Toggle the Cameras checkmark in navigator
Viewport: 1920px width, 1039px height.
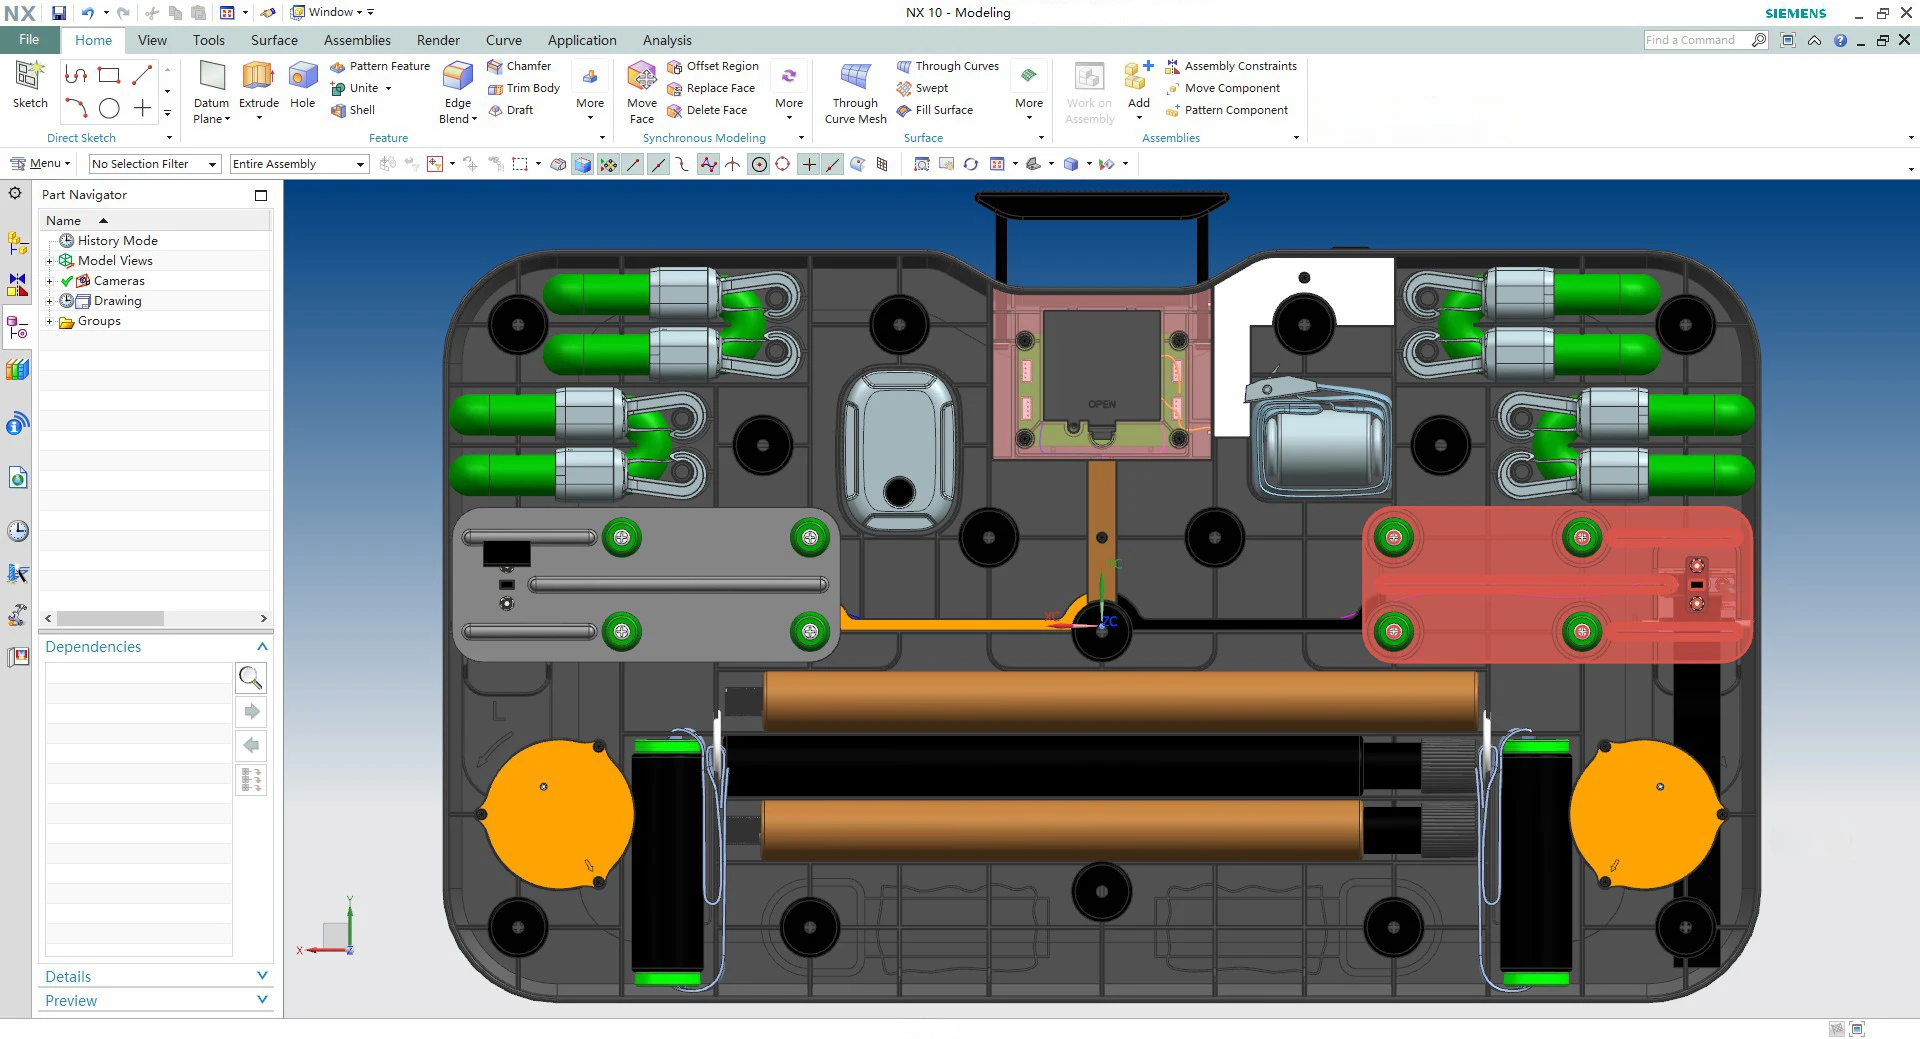pyautogui.click(x=67, y=281)
